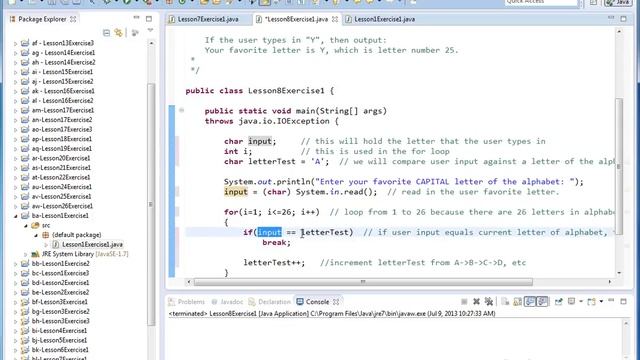Toggle Pin Console button
This screenshot has width=640, height=360.
(558, 302)
